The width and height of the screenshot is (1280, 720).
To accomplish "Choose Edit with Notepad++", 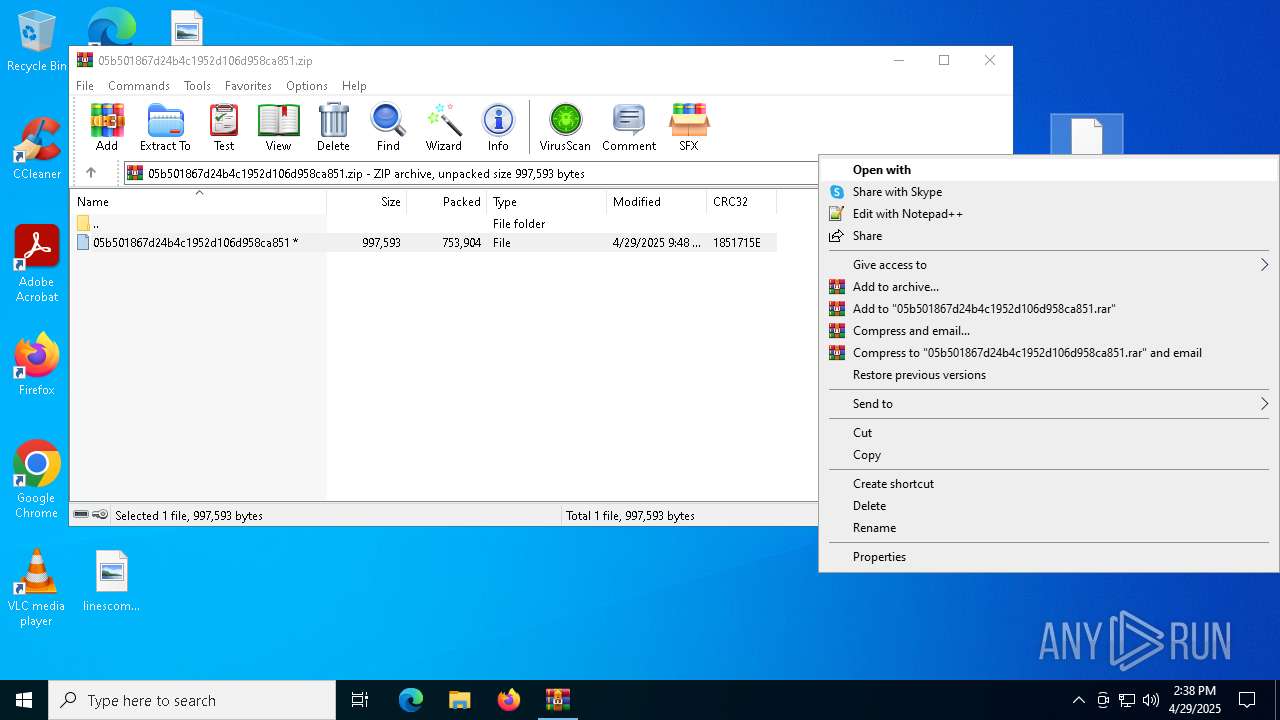I will click(1050, 214).
